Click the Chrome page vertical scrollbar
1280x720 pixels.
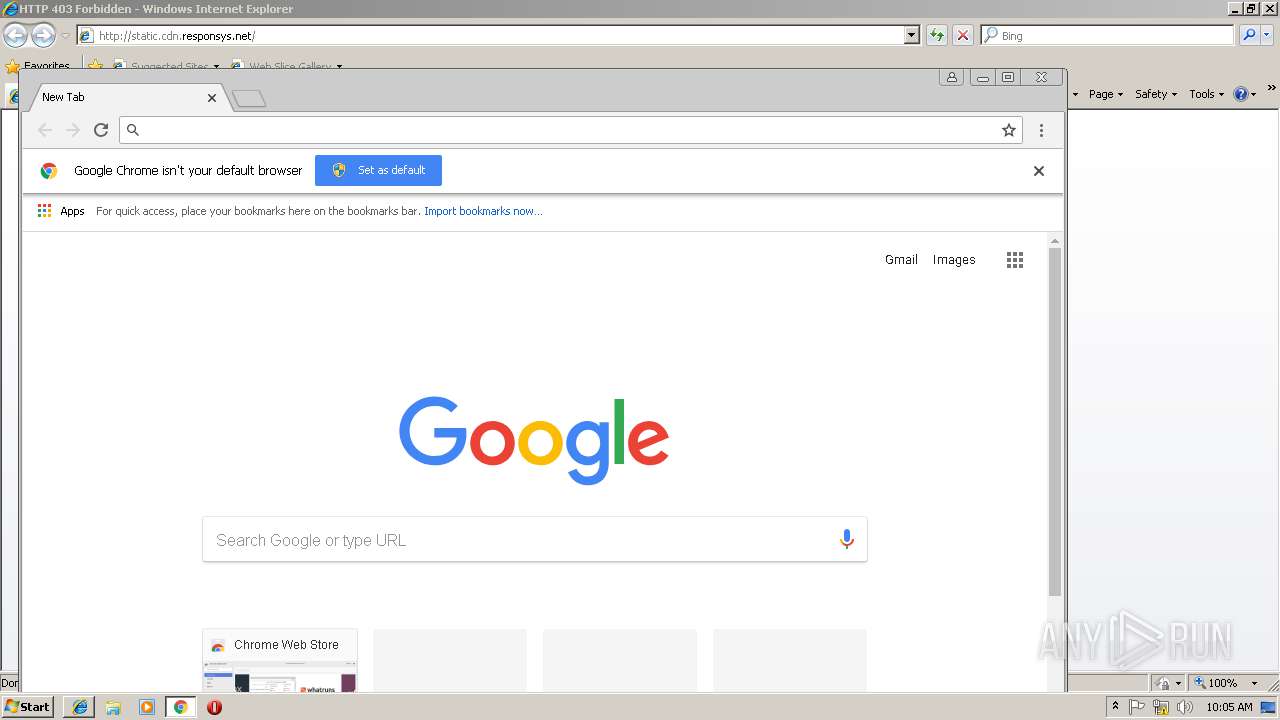[1054, 420]
